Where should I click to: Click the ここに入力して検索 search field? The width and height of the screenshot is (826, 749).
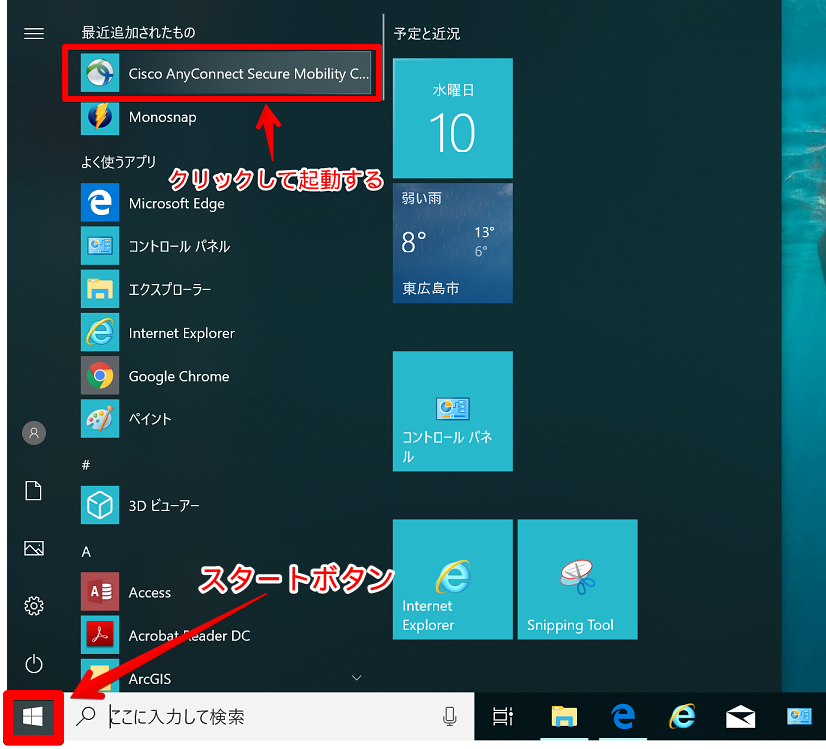(270, 717)
